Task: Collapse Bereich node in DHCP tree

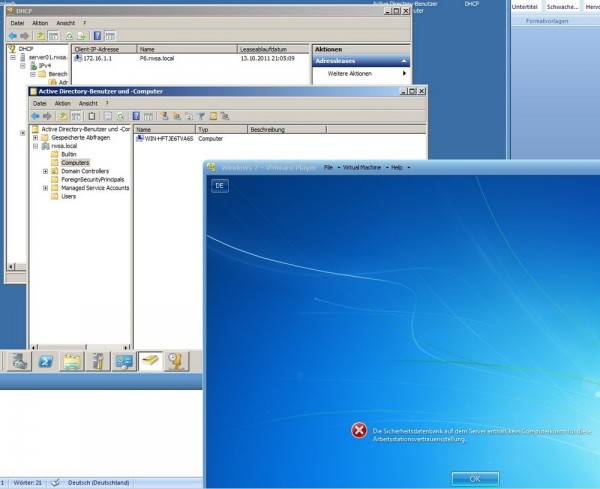Action: point(33,74)
